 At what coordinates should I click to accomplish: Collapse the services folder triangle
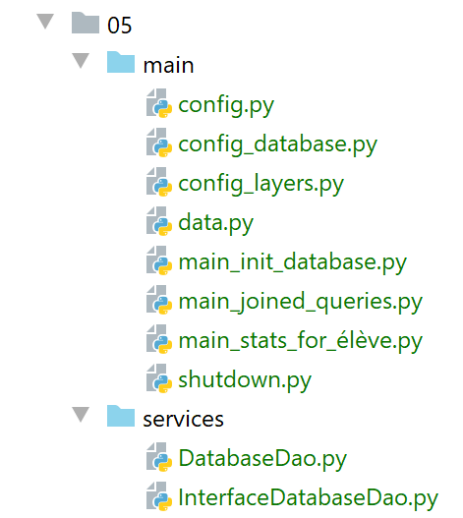coord(81,415)
